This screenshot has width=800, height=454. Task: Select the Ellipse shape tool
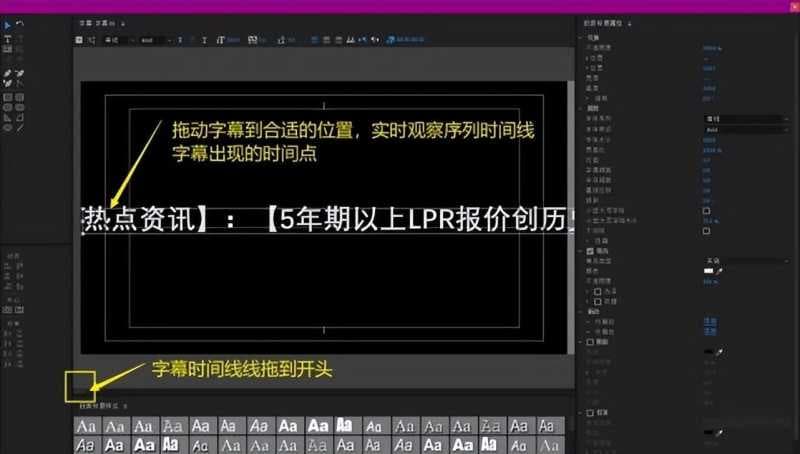tap(7, 128)
